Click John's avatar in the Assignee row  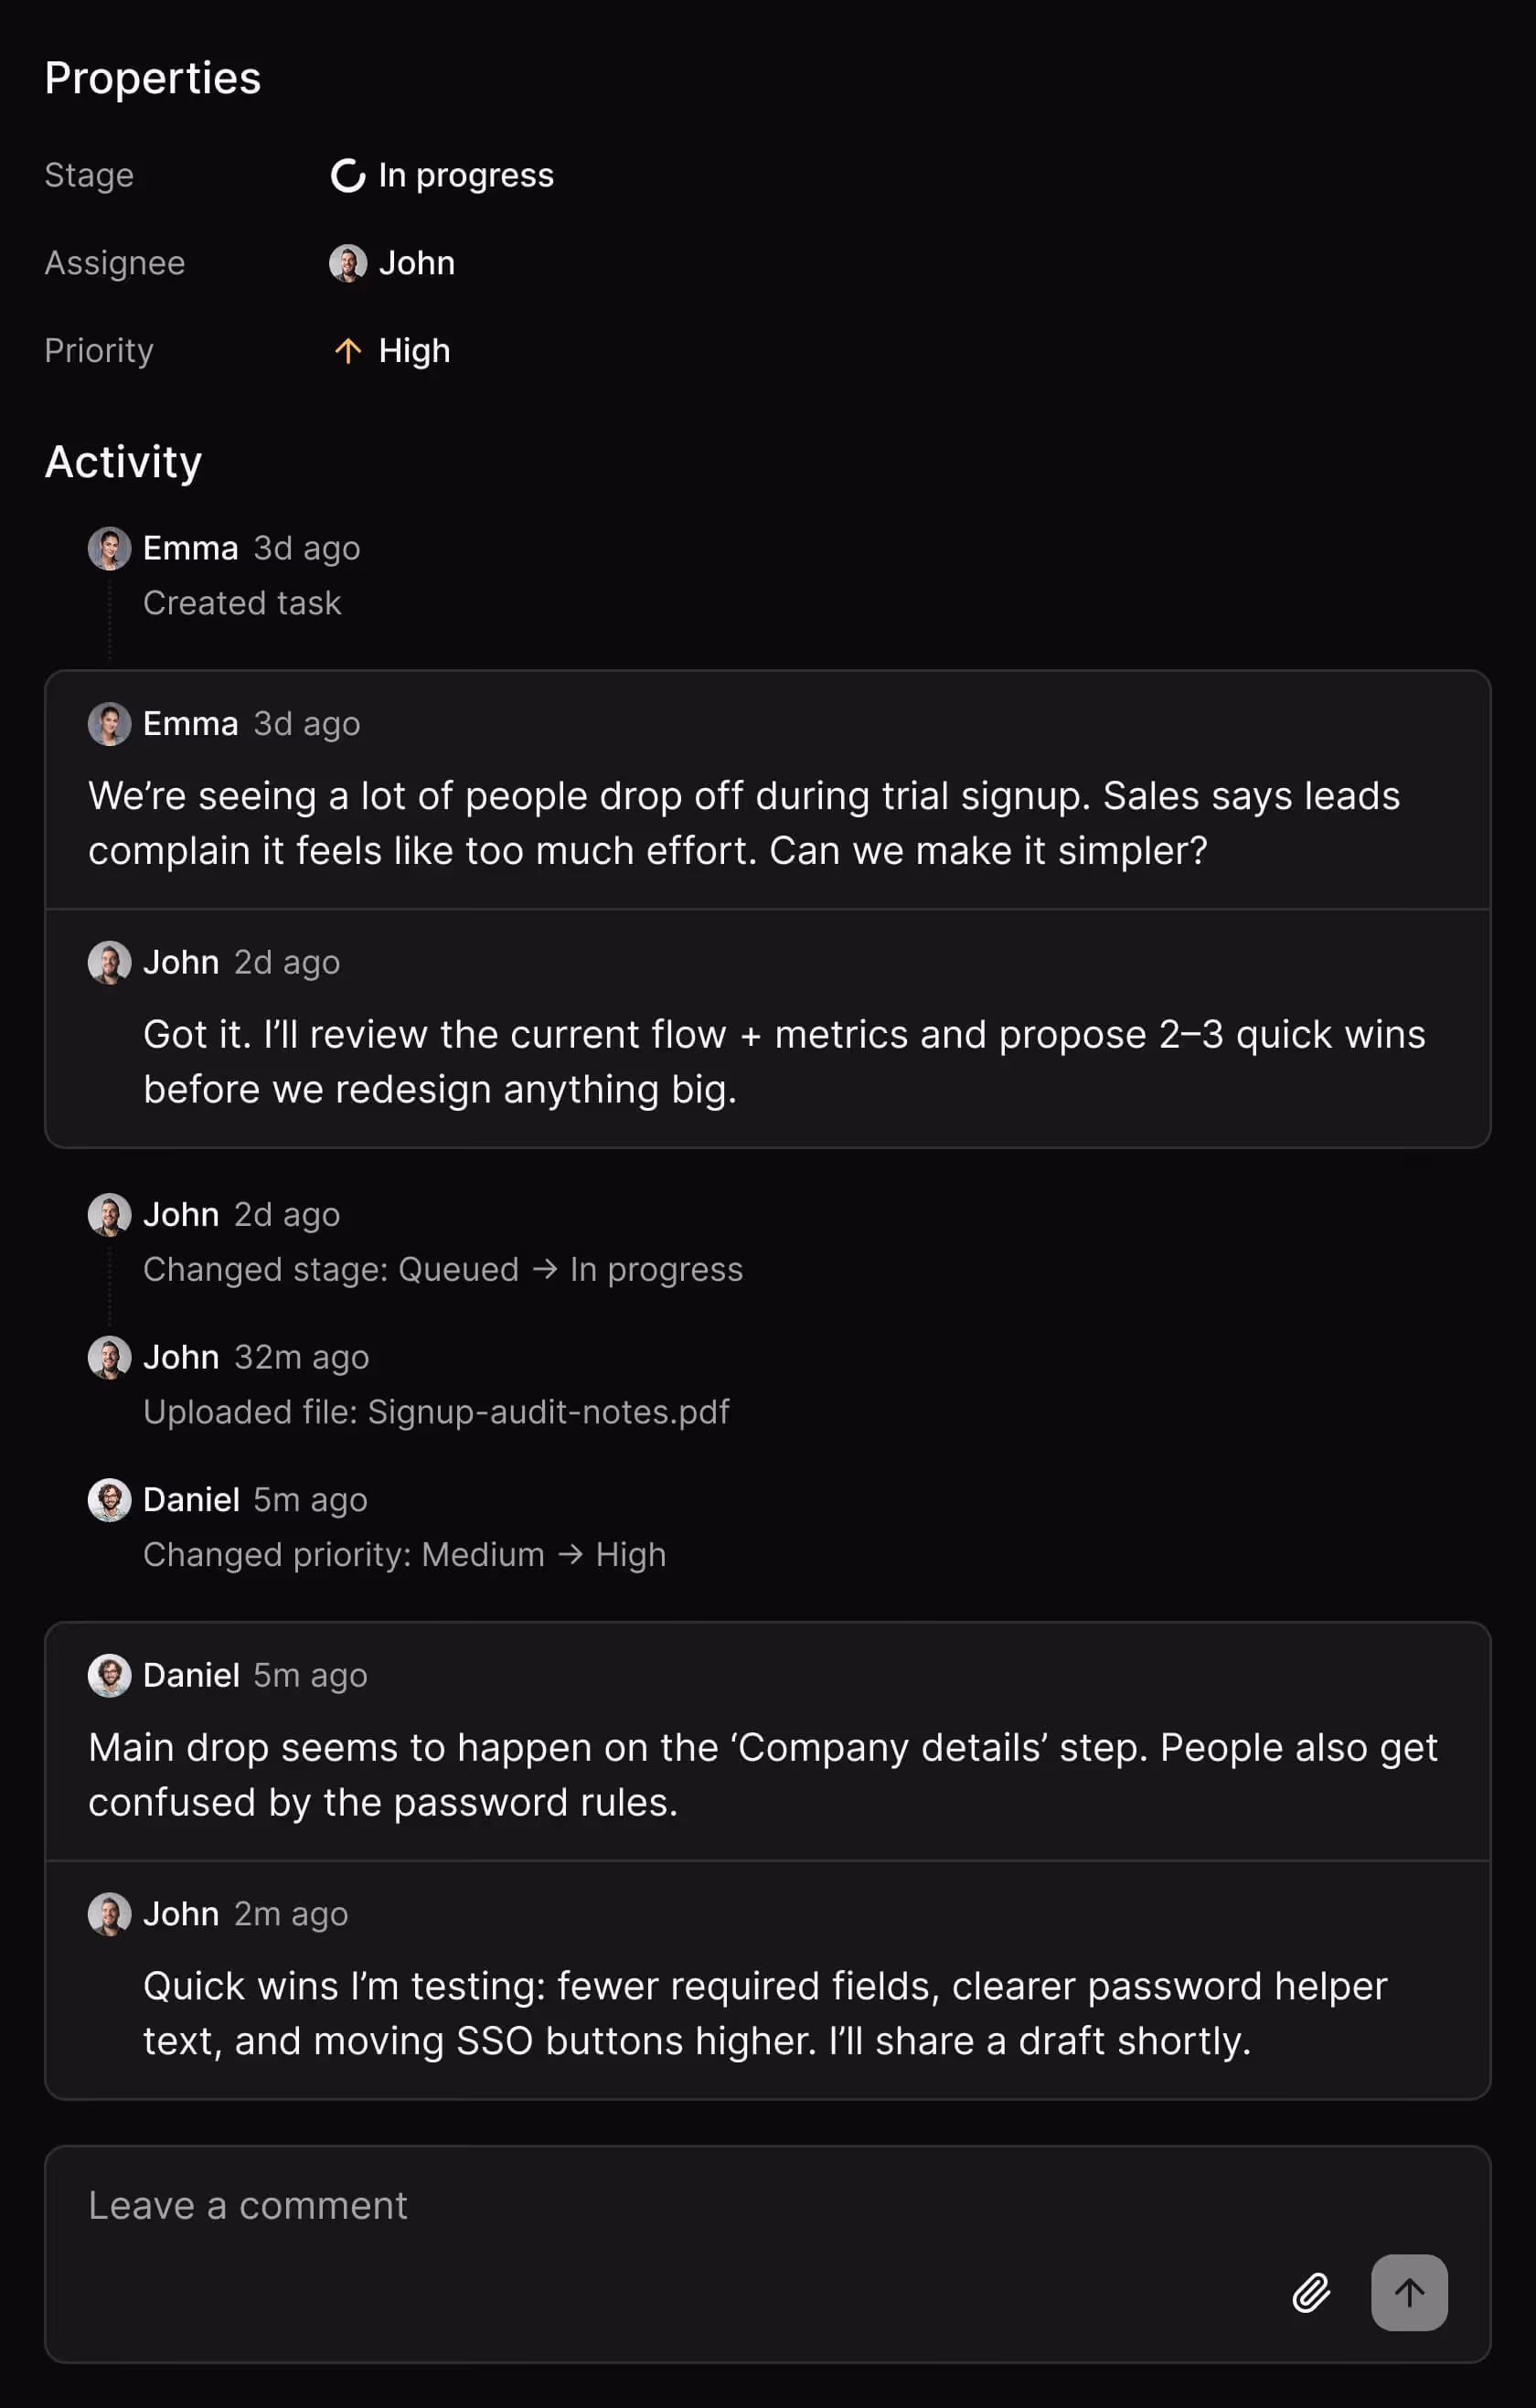pos(347,264)
